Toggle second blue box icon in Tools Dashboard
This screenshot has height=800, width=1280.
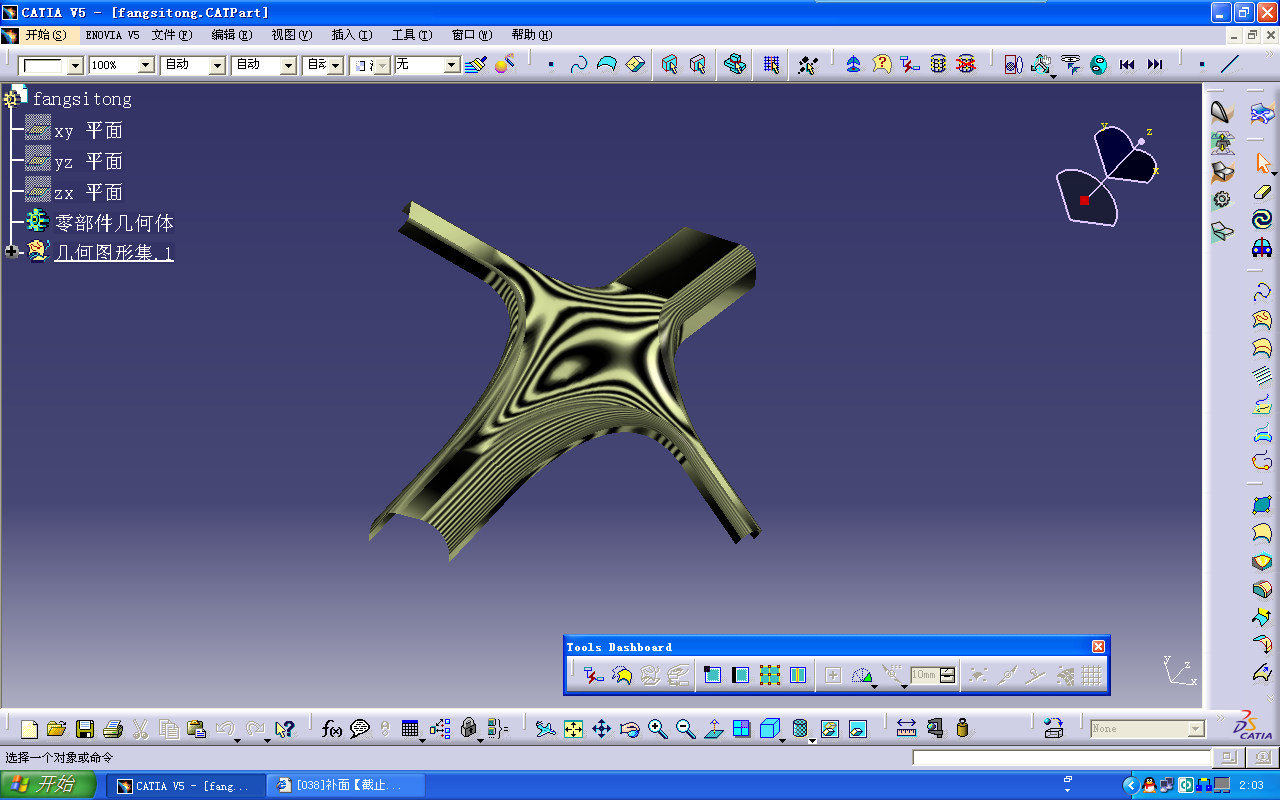[740, 675]
